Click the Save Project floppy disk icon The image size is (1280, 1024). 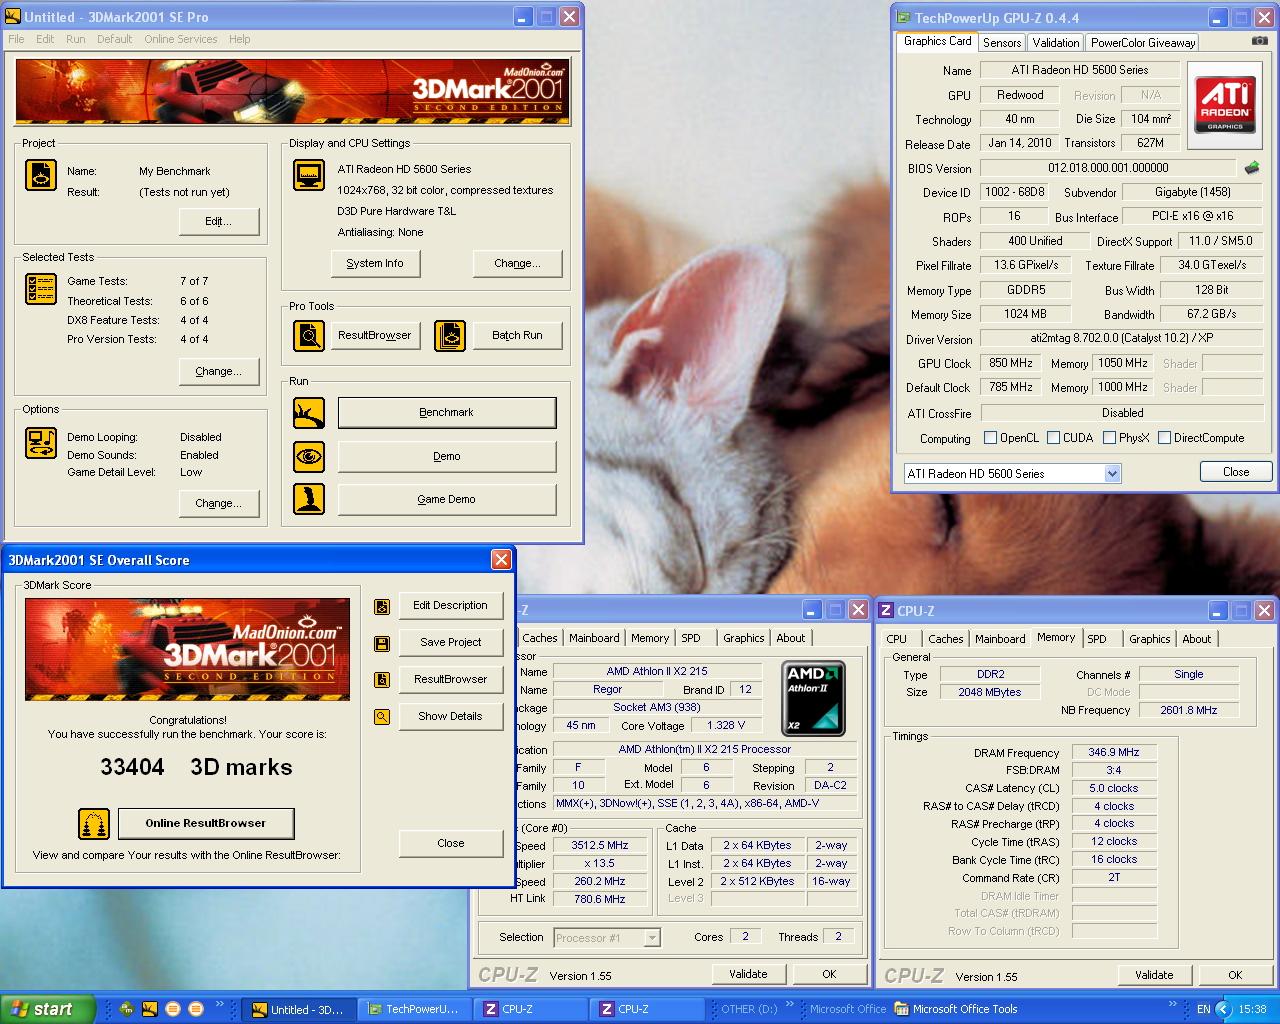(381, 643)
